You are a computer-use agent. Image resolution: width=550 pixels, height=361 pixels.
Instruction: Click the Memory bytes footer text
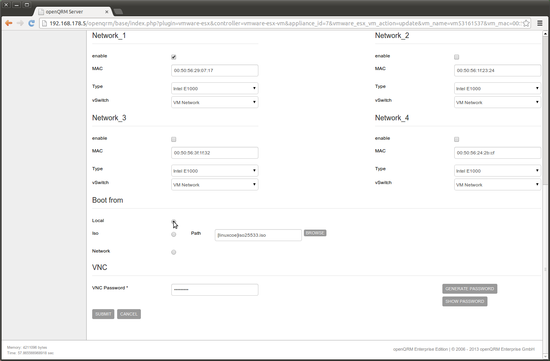click(x=27, y=347)
